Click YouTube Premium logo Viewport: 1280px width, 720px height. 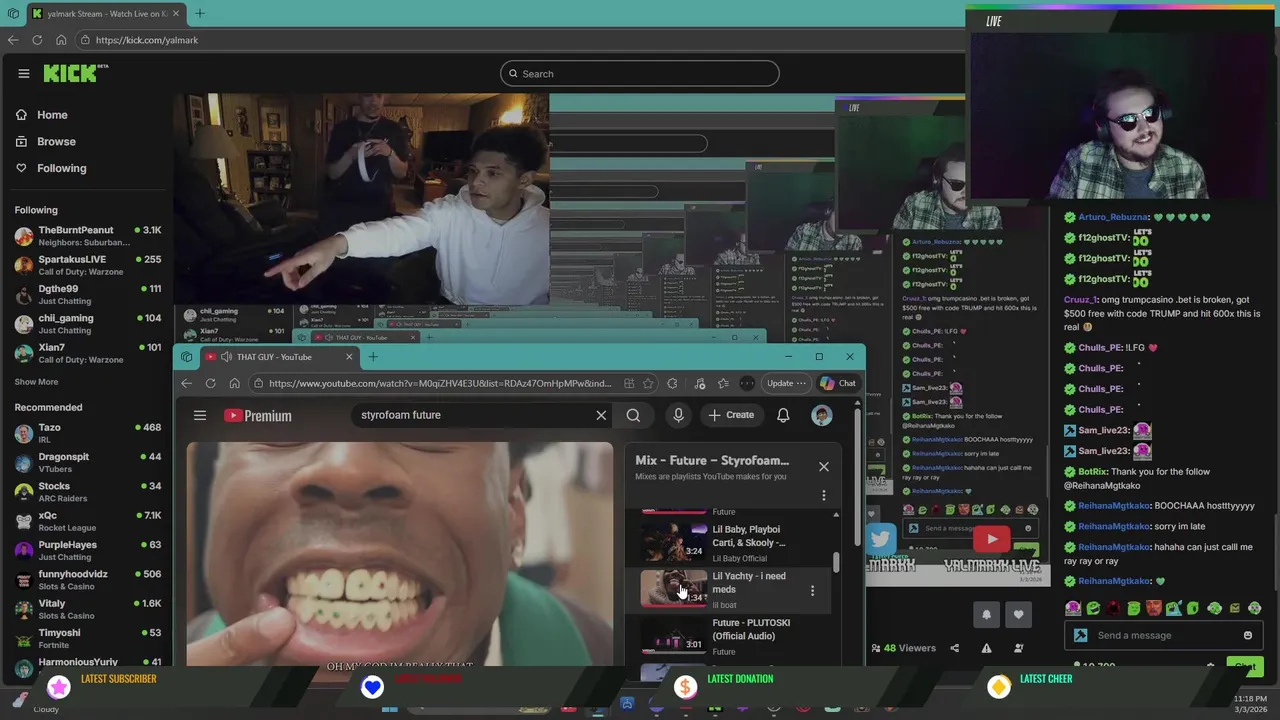[258, 415]
